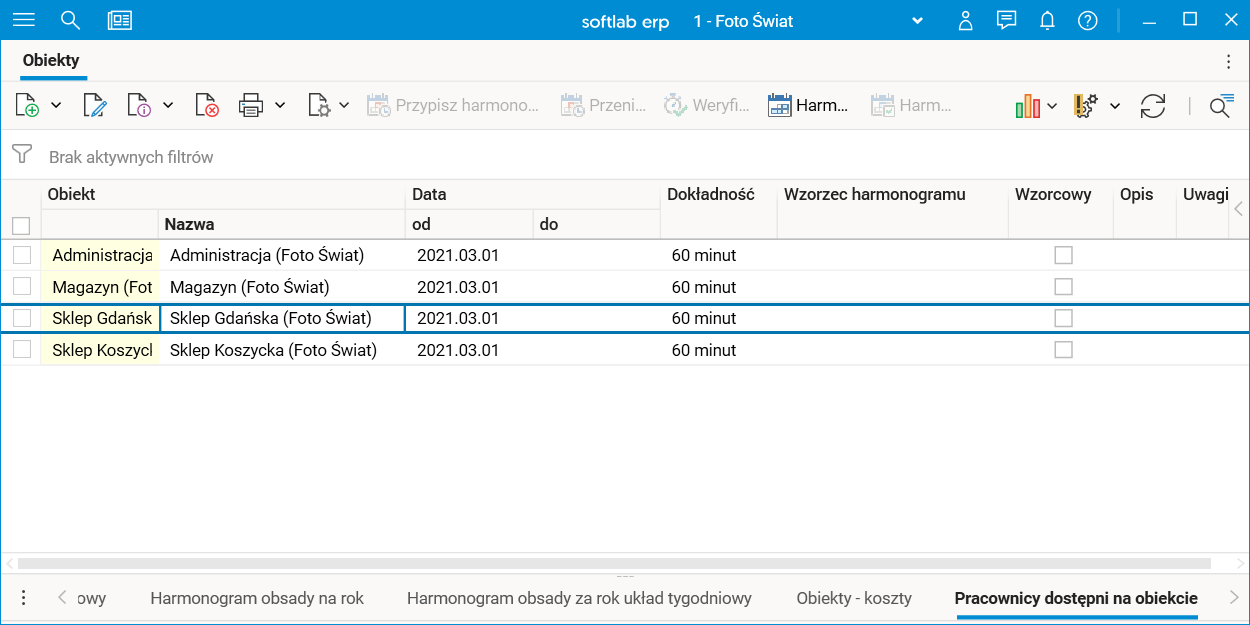Image resolution: width=1250 pixels, height=625 pixels.
Task: Expand the new document dropdown arrow
Action: coord(56,105)
